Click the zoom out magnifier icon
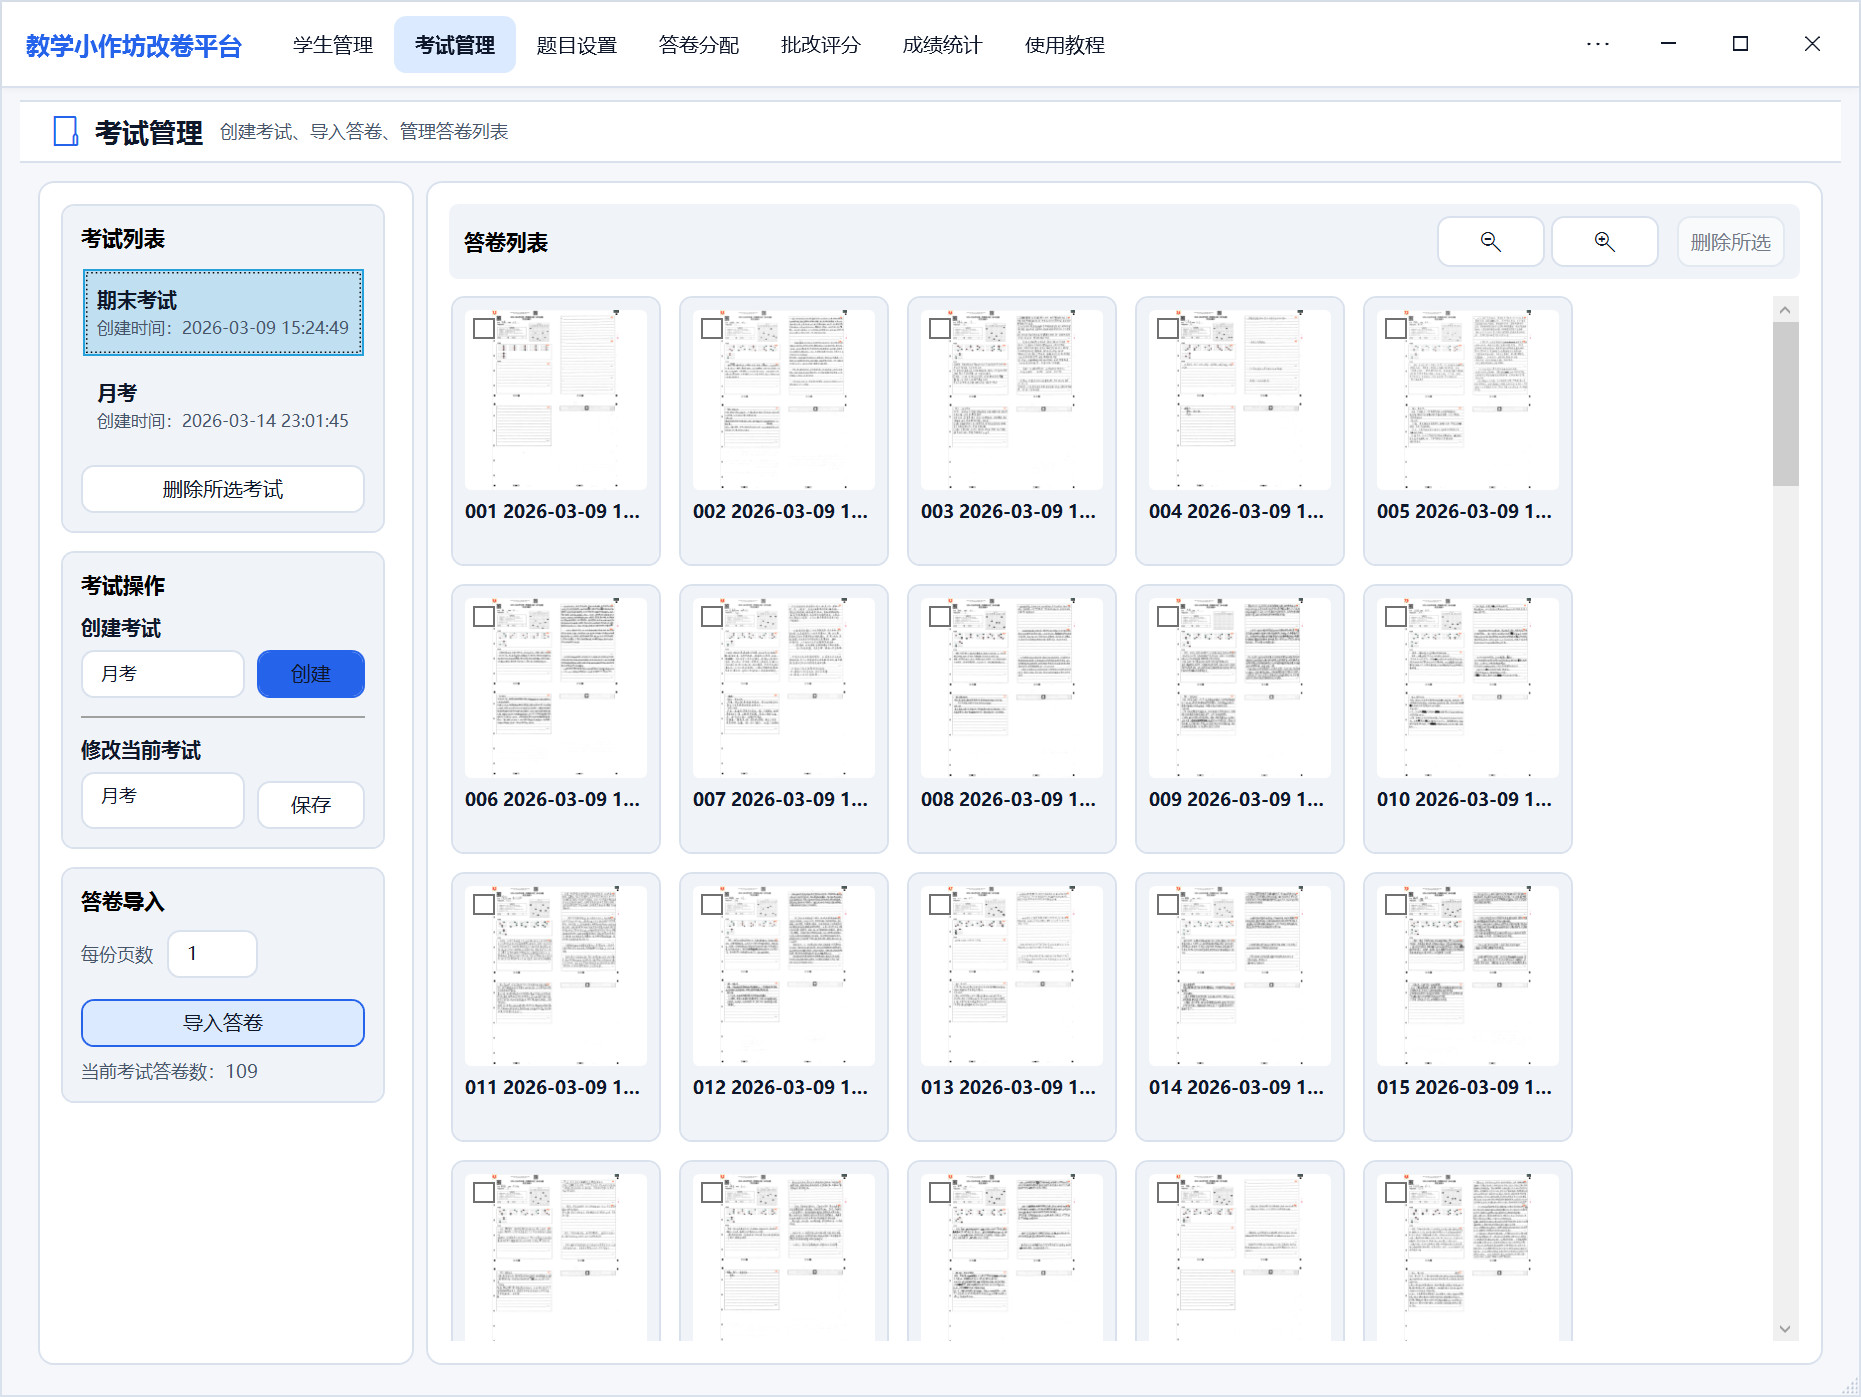 [x=1490, y=242]
